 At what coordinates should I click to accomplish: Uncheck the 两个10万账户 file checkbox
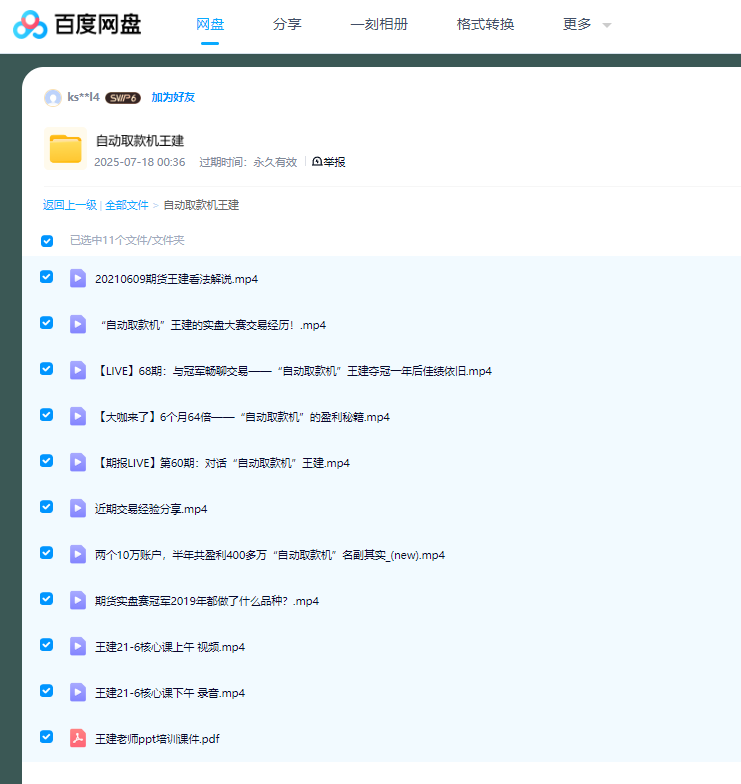46,552
